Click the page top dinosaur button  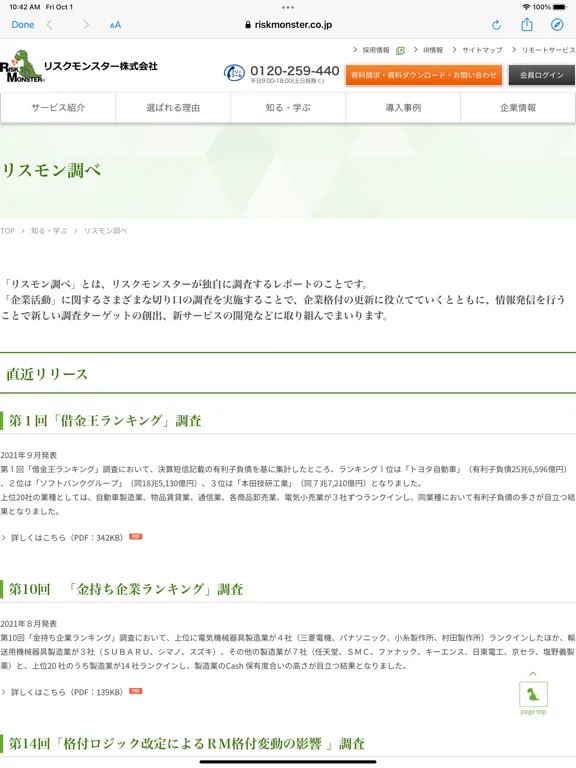click(533, 694)
